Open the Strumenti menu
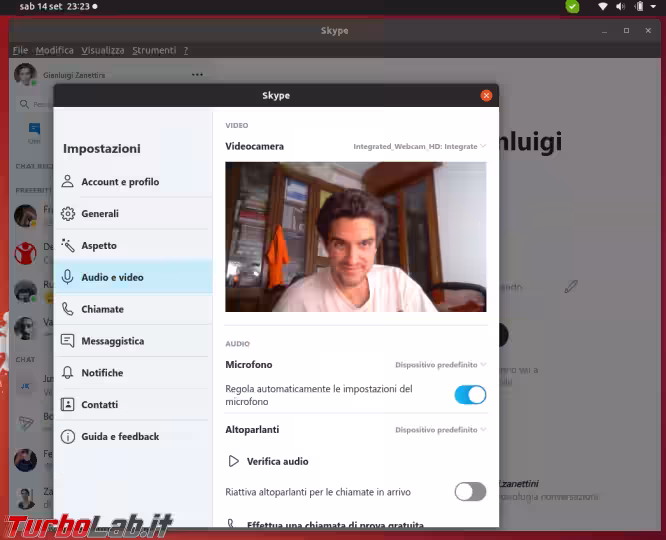The height and width of the screenshot is (540, 666). pyautogui.click(x=154, y=51)
